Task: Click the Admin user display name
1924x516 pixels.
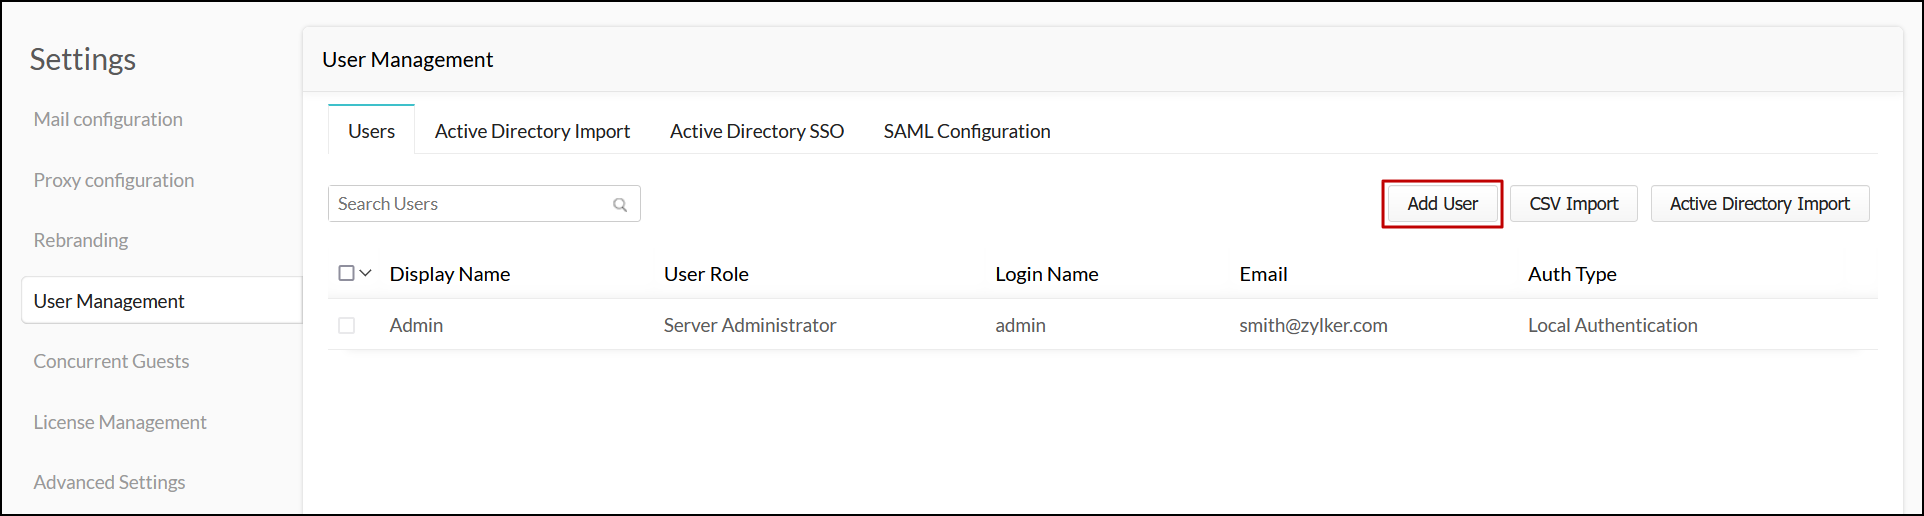Action: pos(416,325)
